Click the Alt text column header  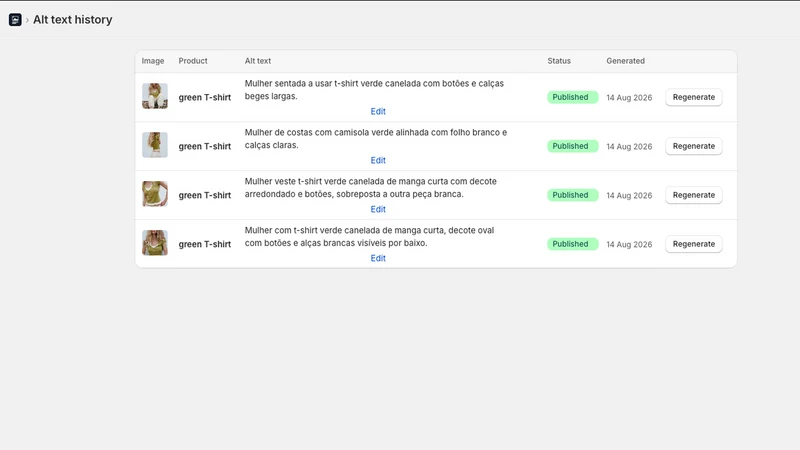click(x=258, y=61)
